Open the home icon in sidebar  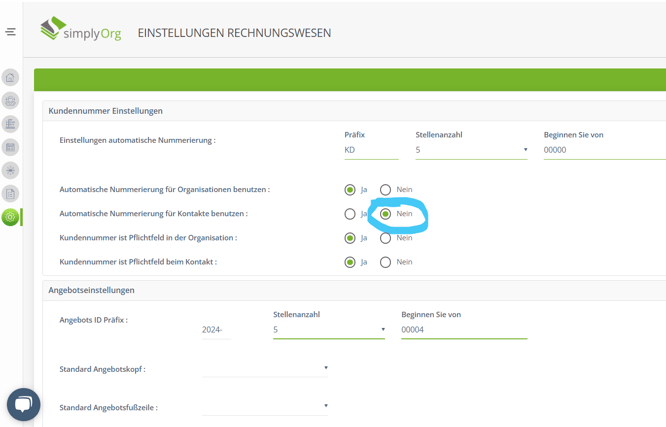11,77
